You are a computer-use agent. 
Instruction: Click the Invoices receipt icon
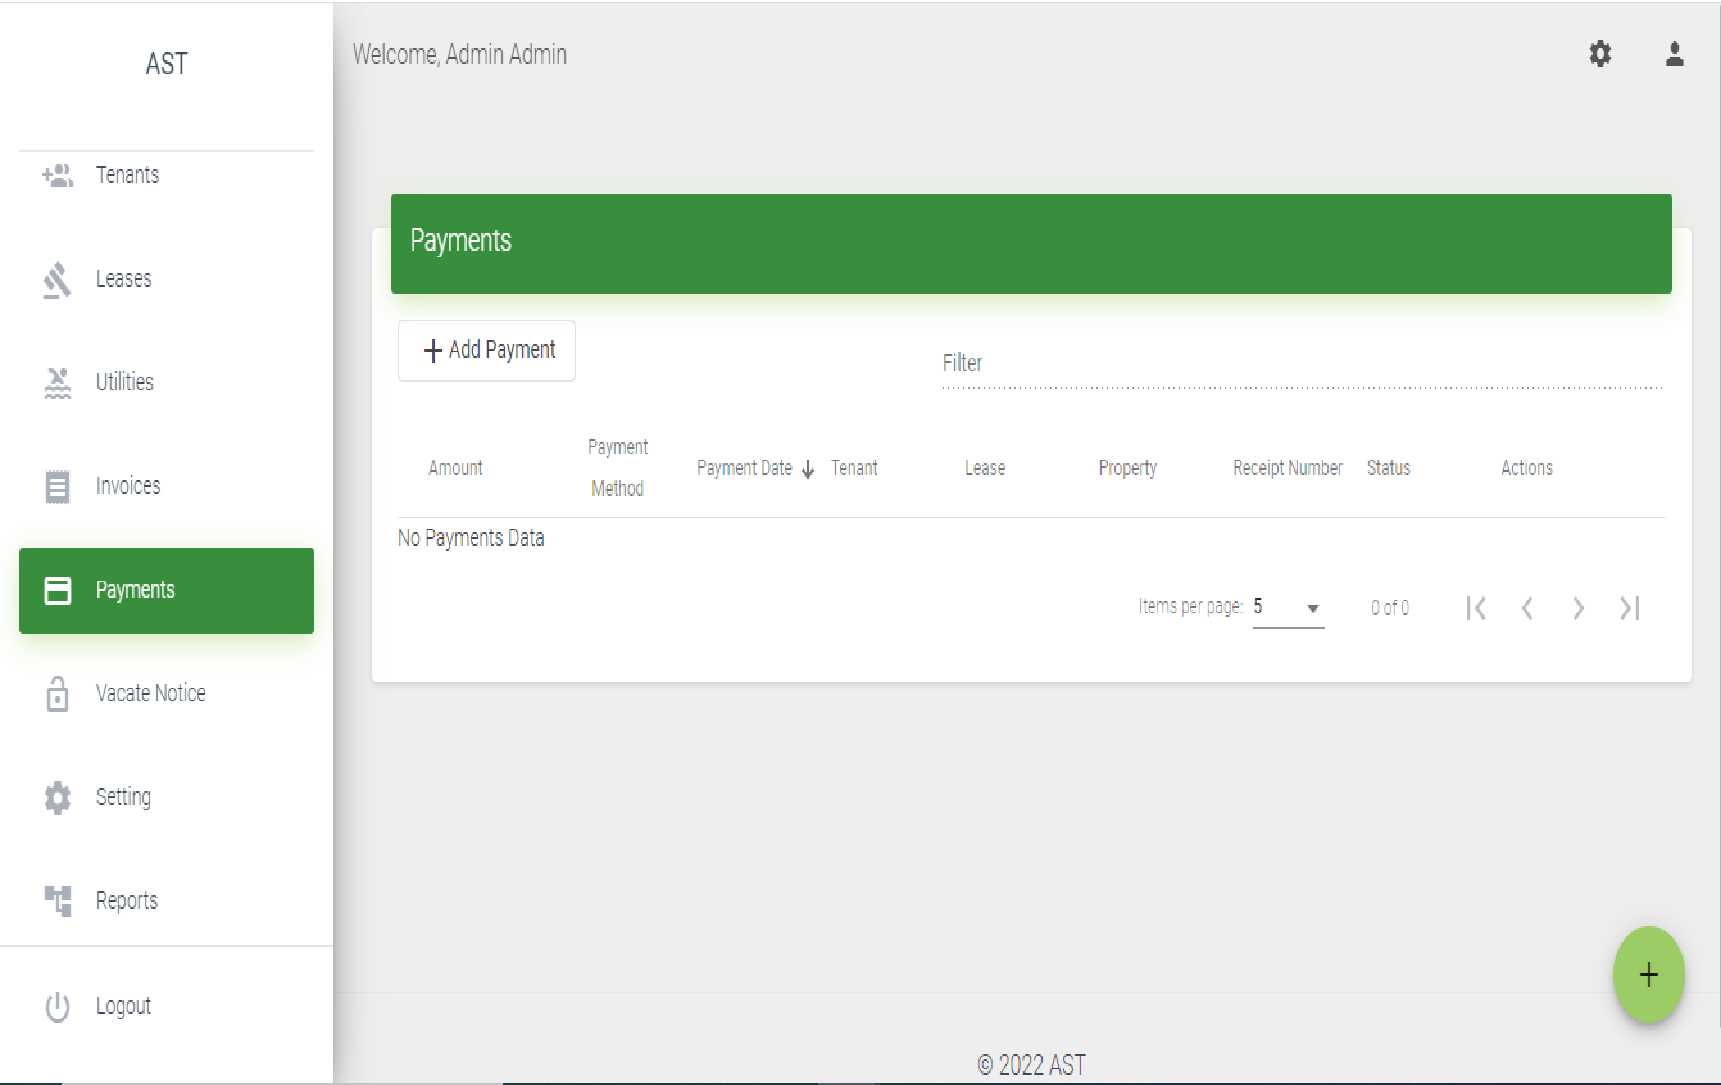pos(58,487)
